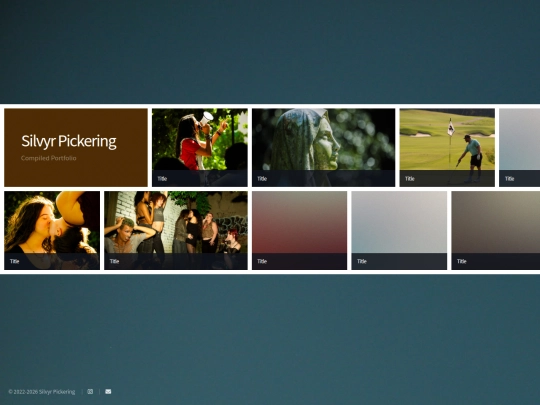This screenshot has width=540, height=405.
Task: Open the dark brown-gray gradient tile
Action: tap(496, 230)
